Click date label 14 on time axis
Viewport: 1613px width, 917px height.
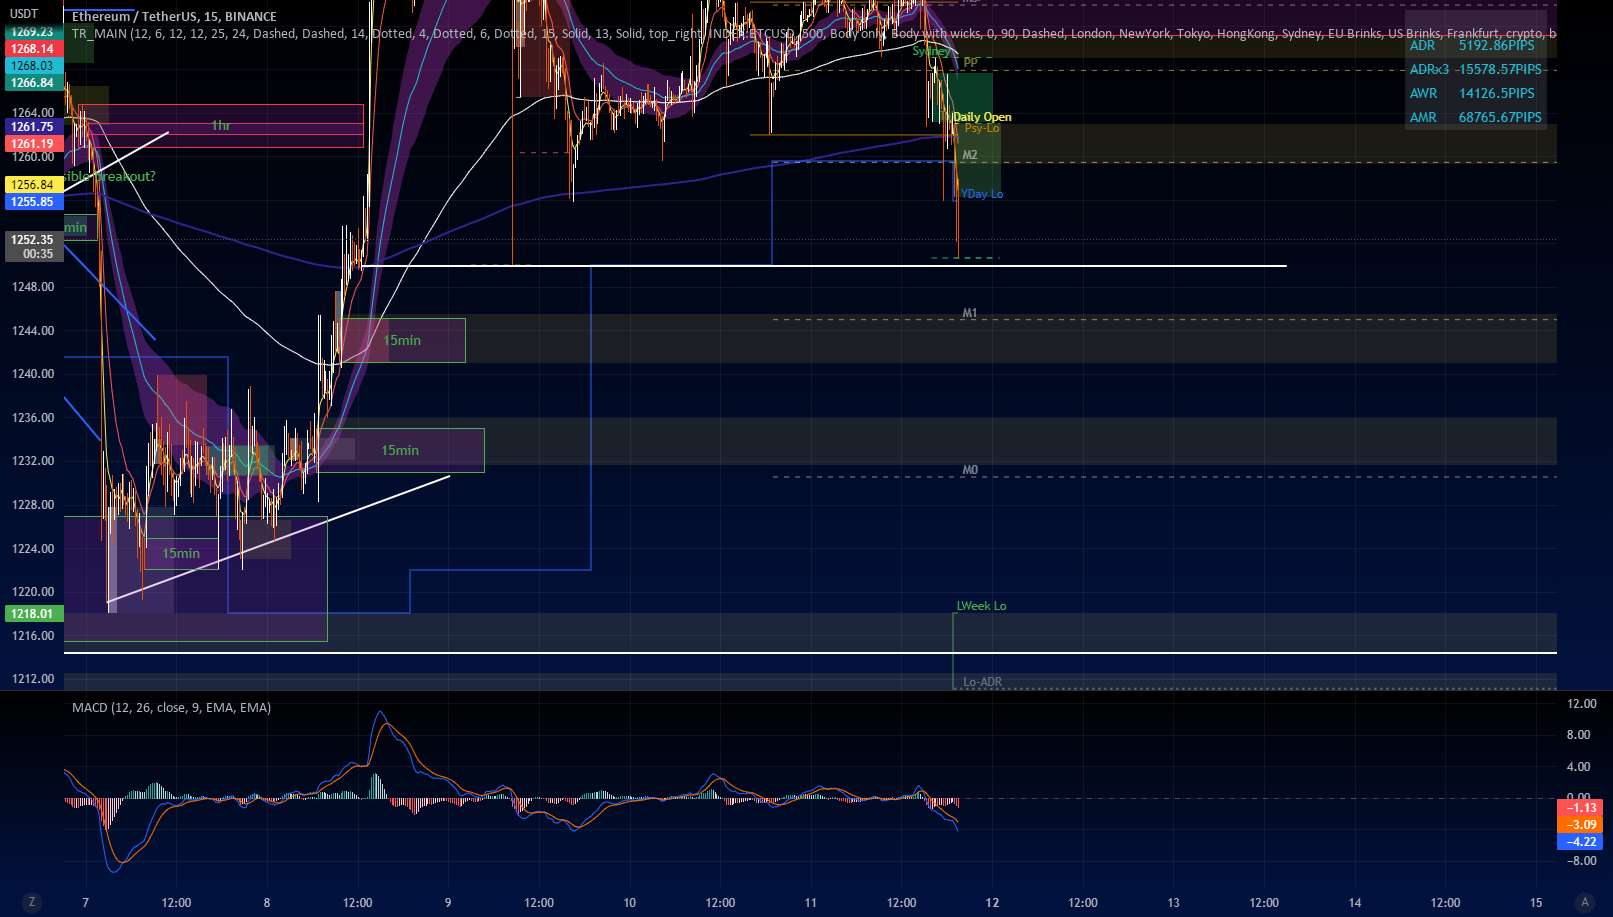click(1355, 903)
